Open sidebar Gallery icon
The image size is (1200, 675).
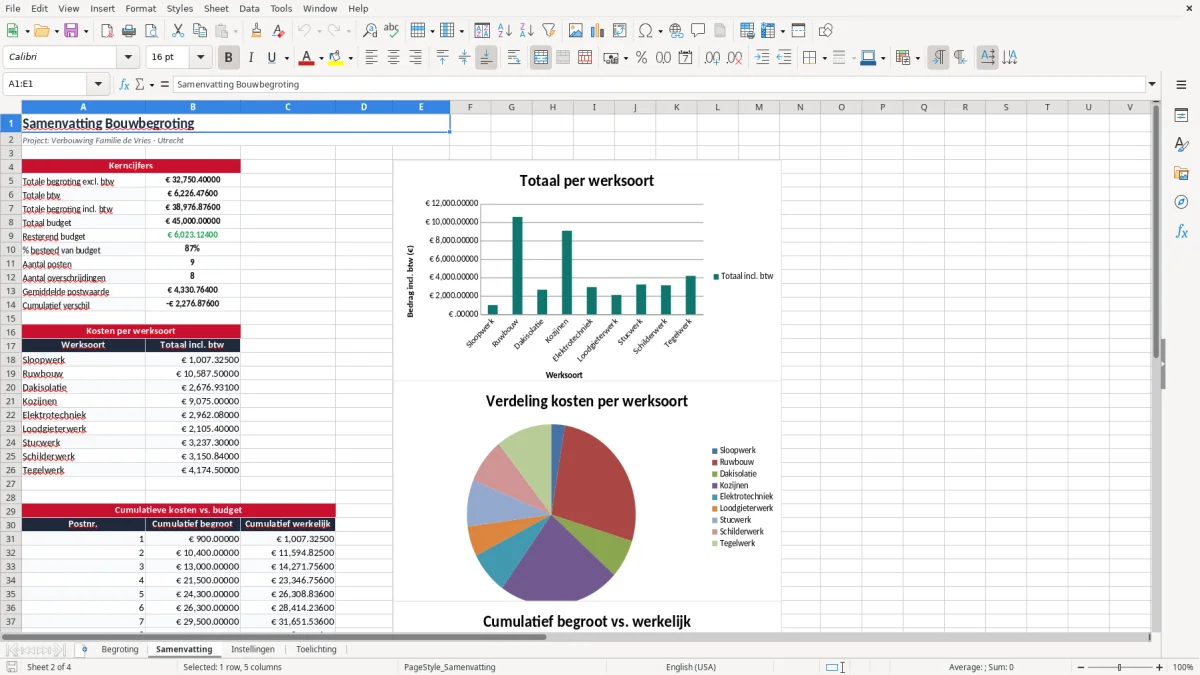1181,173
